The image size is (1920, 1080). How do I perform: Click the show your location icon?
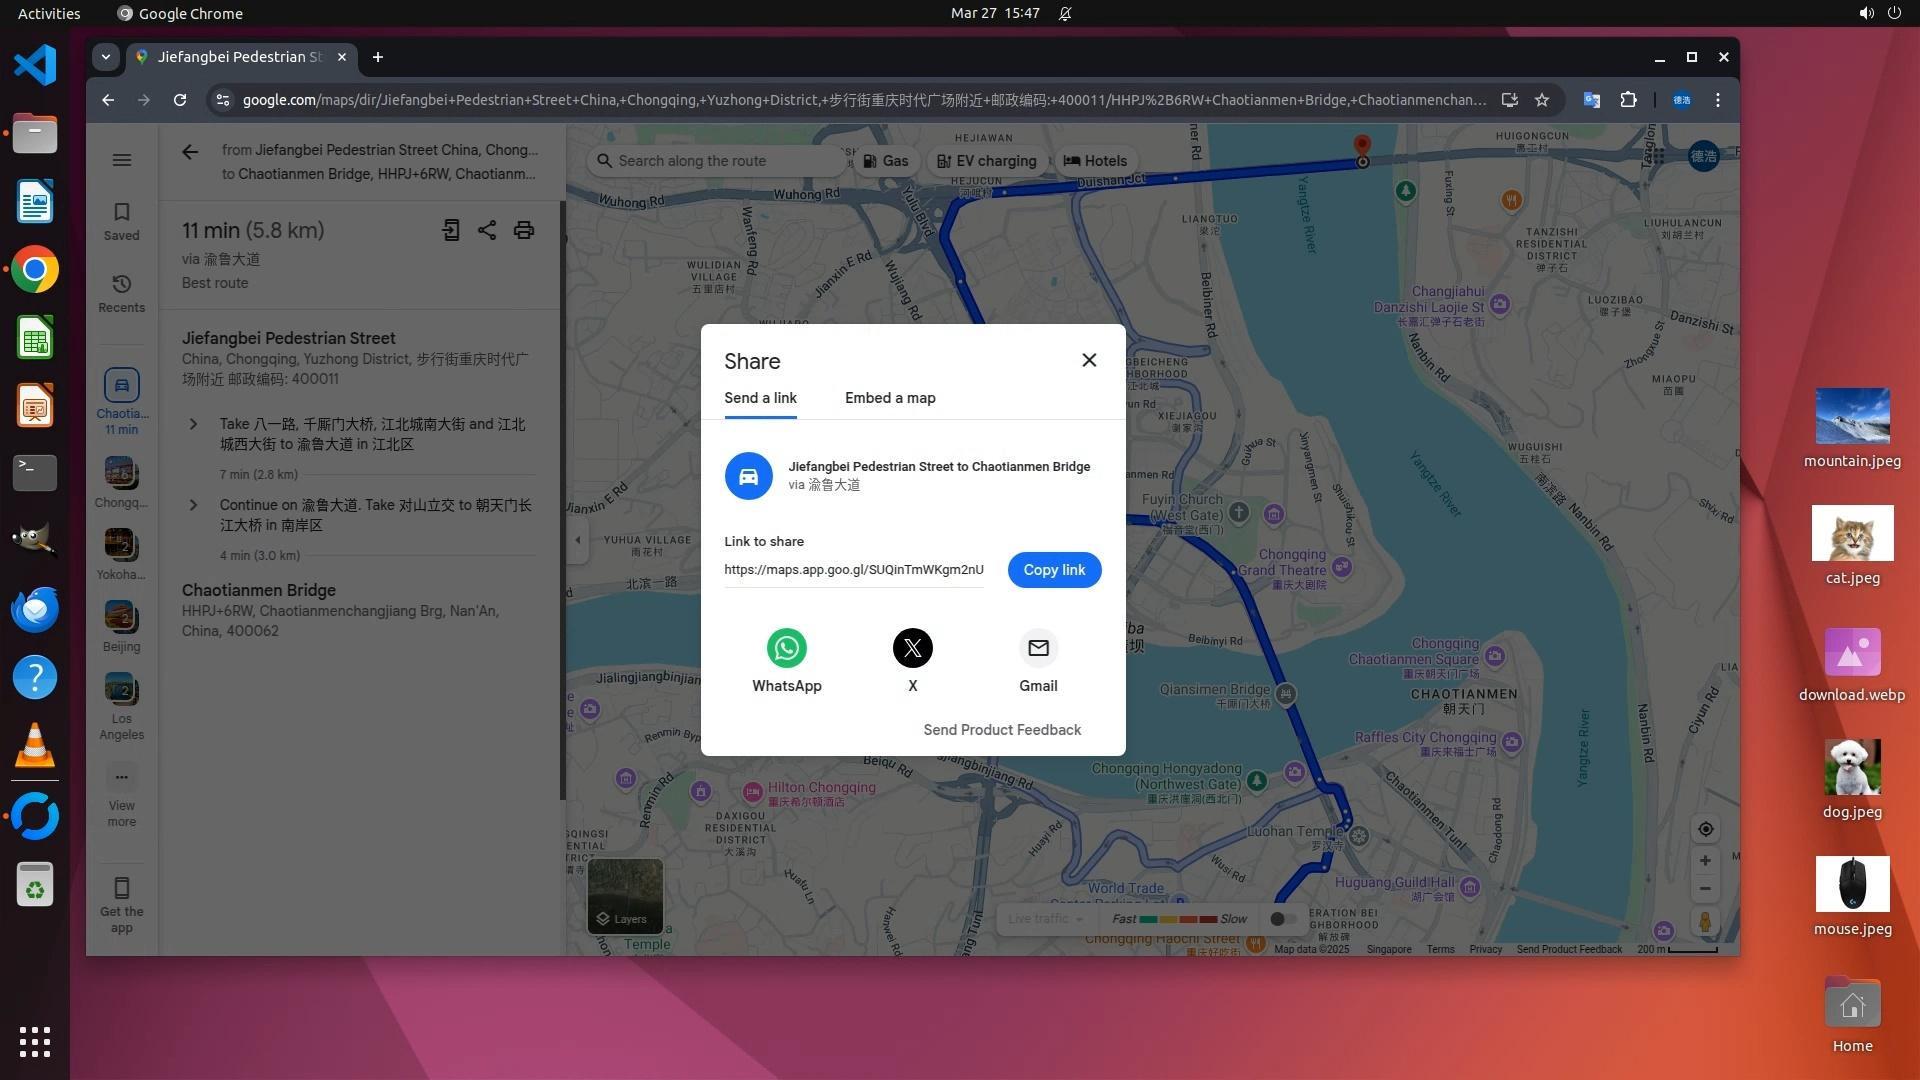coord(1705,829)
